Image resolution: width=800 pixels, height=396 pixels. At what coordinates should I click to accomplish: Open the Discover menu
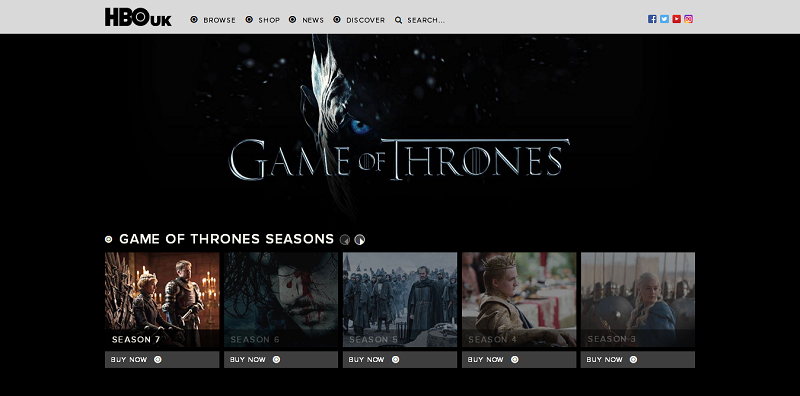tap(365, 20)
